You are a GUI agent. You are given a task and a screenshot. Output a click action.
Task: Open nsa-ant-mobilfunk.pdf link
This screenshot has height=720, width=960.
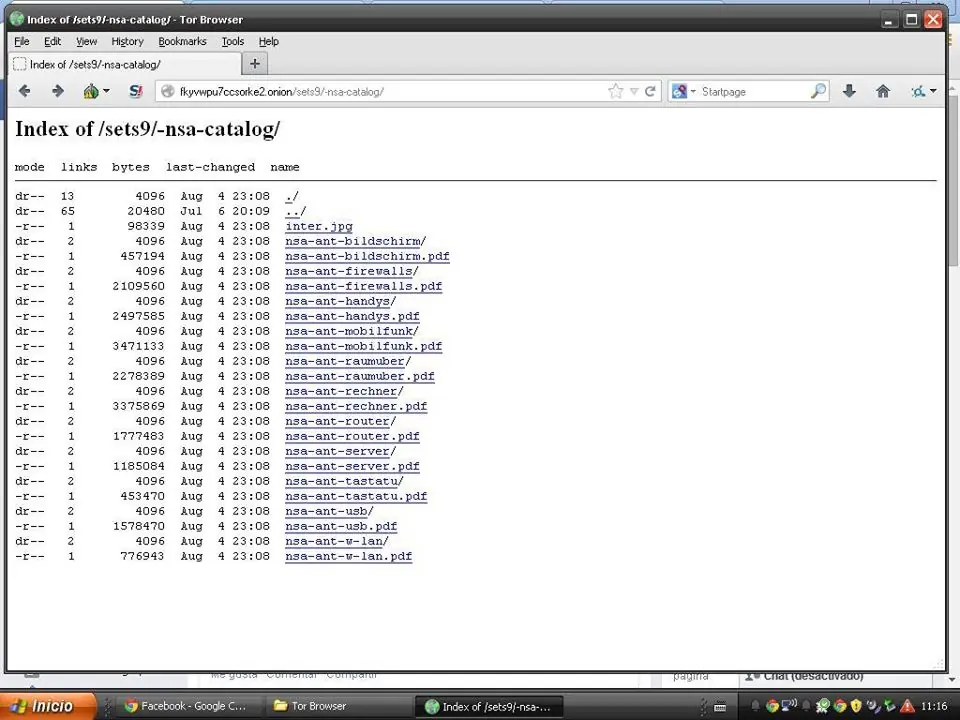coord(363,347)
